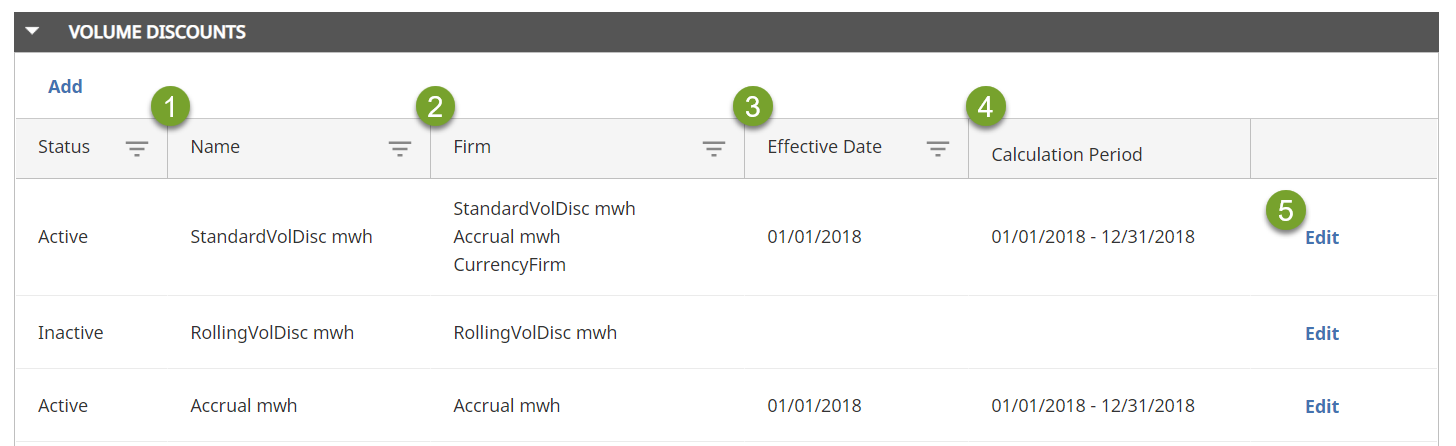Edit the StandardVolDisc mwh row
This screenshot has height=446, width=1456.
point(1321,238)
